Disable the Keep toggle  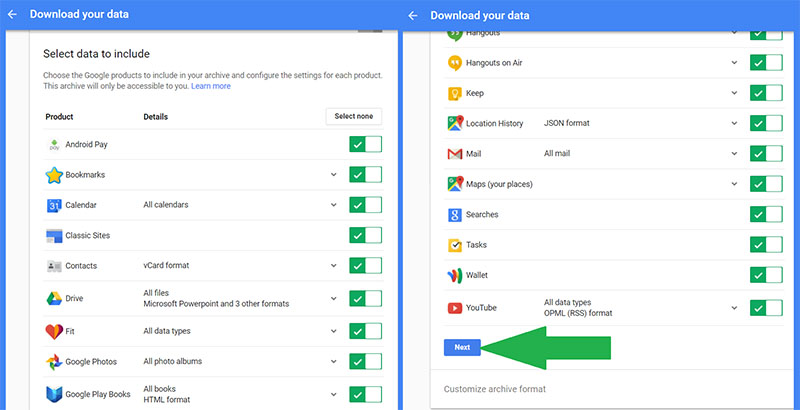click(x=766, y=93)
